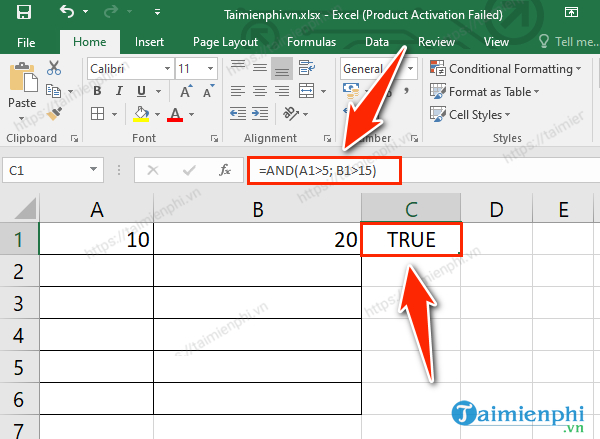Click the Tell me search box
600x439 pixels.
(x=568, y=42)
